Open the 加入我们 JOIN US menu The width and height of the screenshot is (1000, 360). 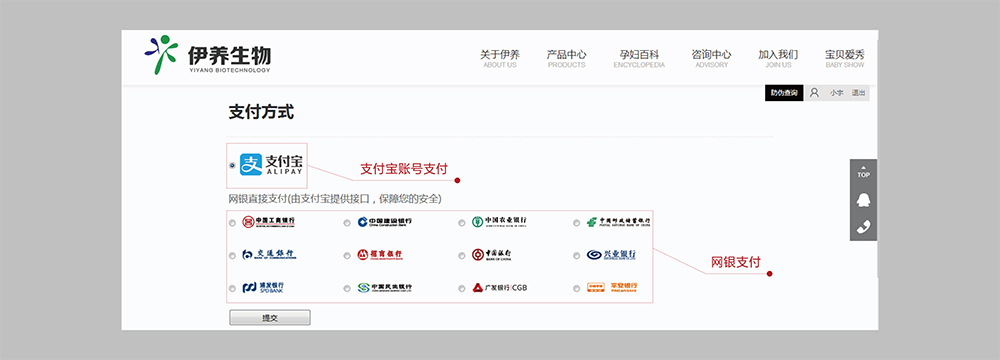tap(778, 59)
